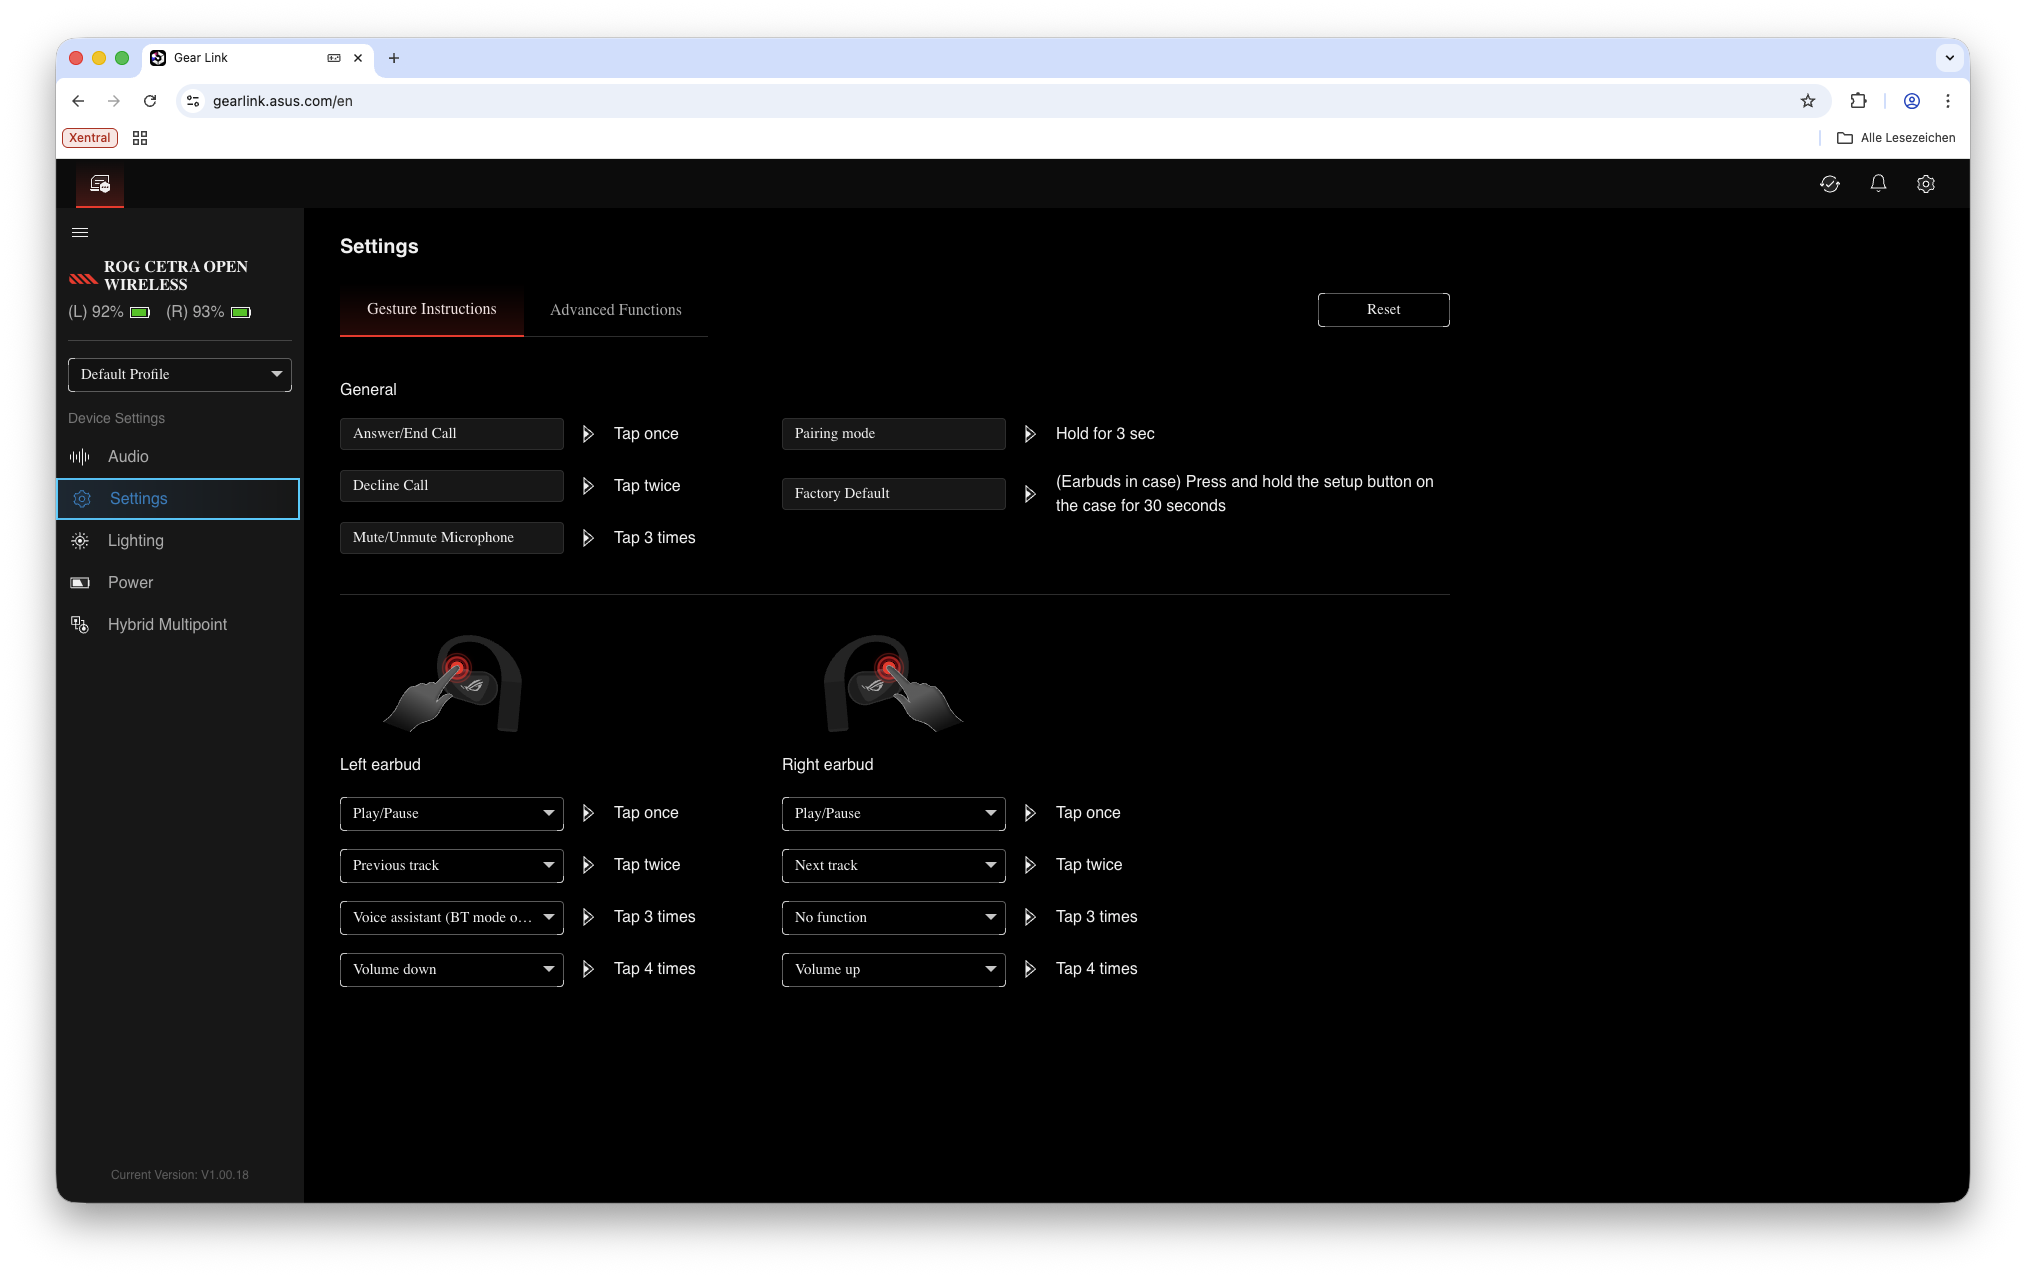Open the app settings gear in the top right
Viewport: 2026px width, 1277px height.
[1925, 184]
